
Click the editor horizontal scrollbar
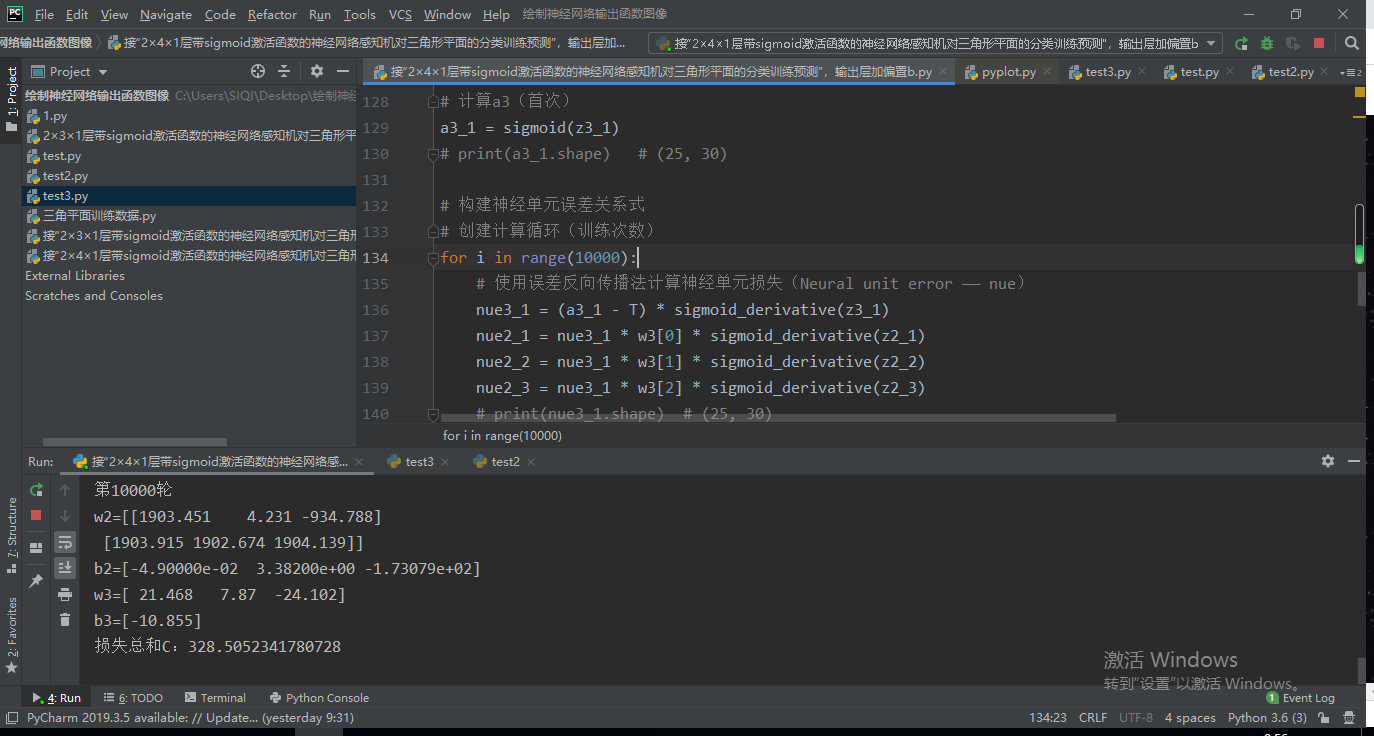(x=778, y=417)
